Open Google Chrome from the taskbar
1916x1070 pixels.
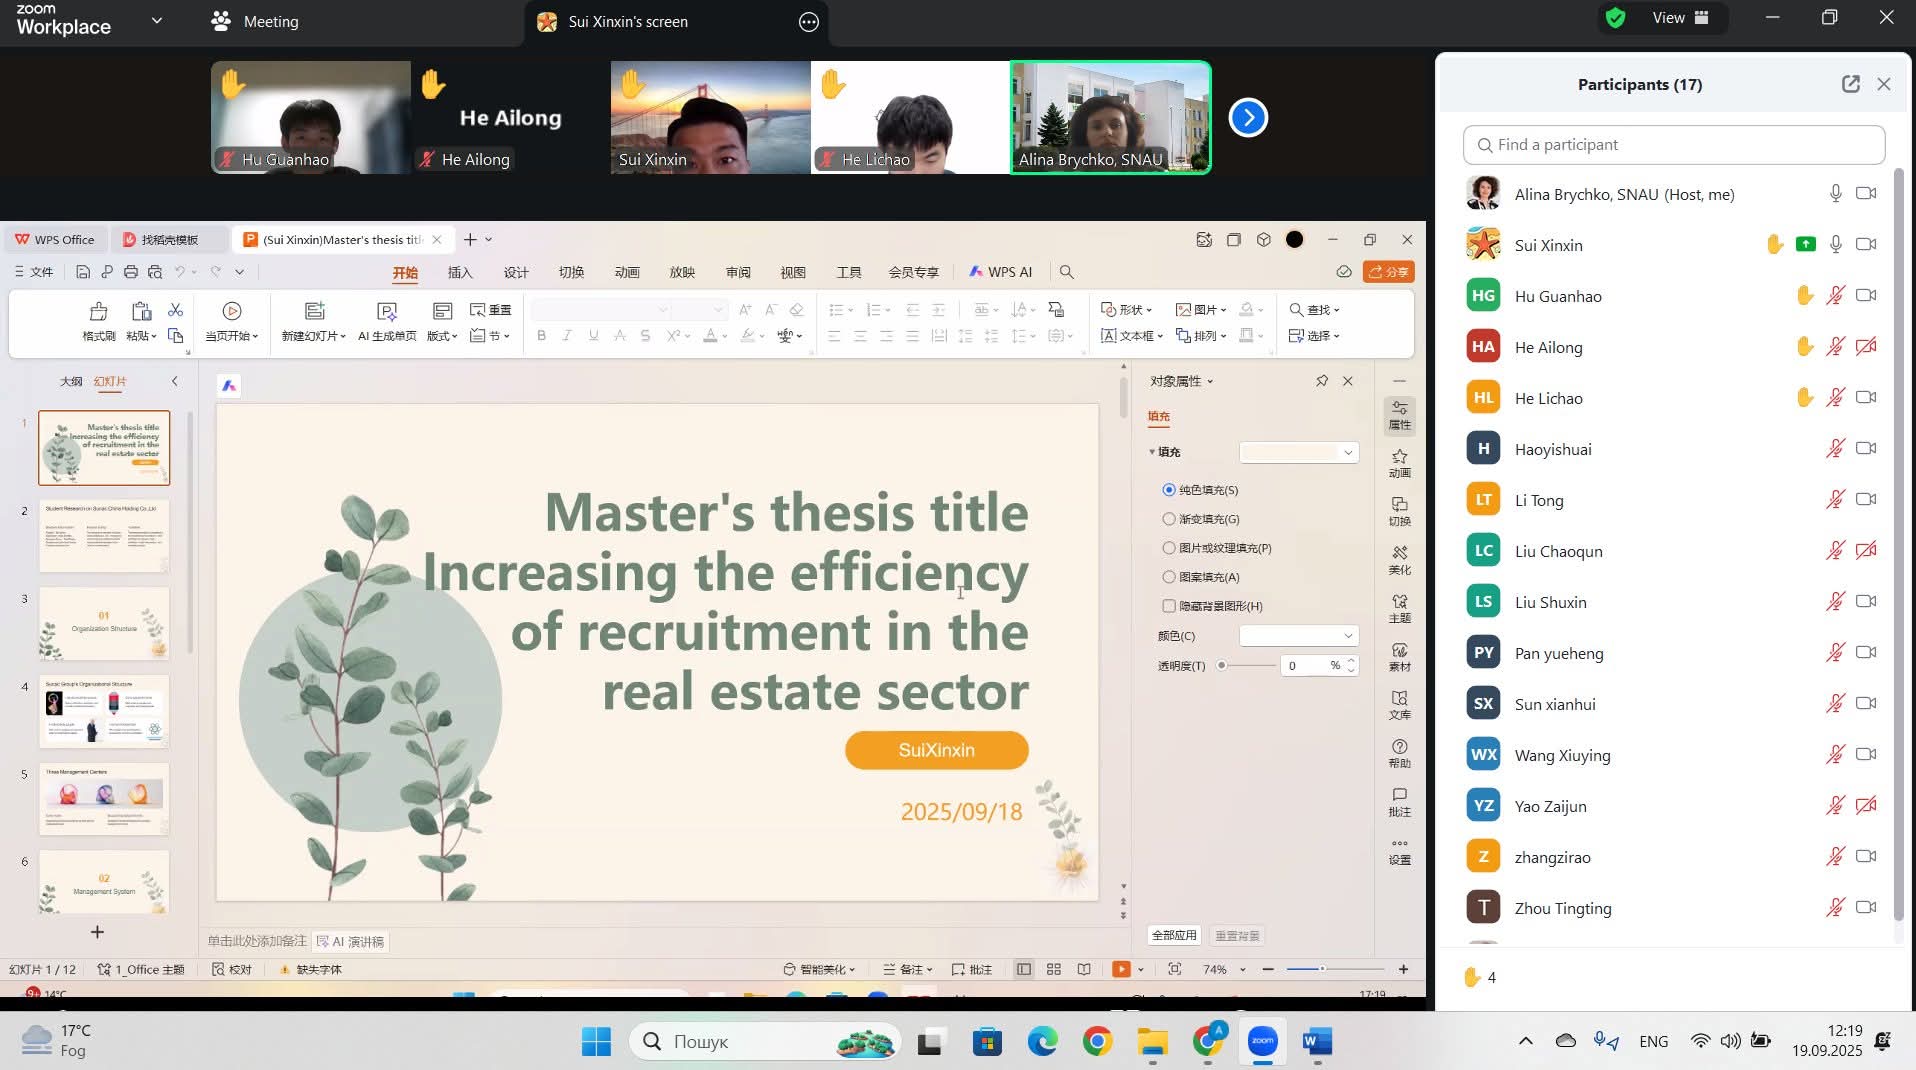point(1097,1042)
